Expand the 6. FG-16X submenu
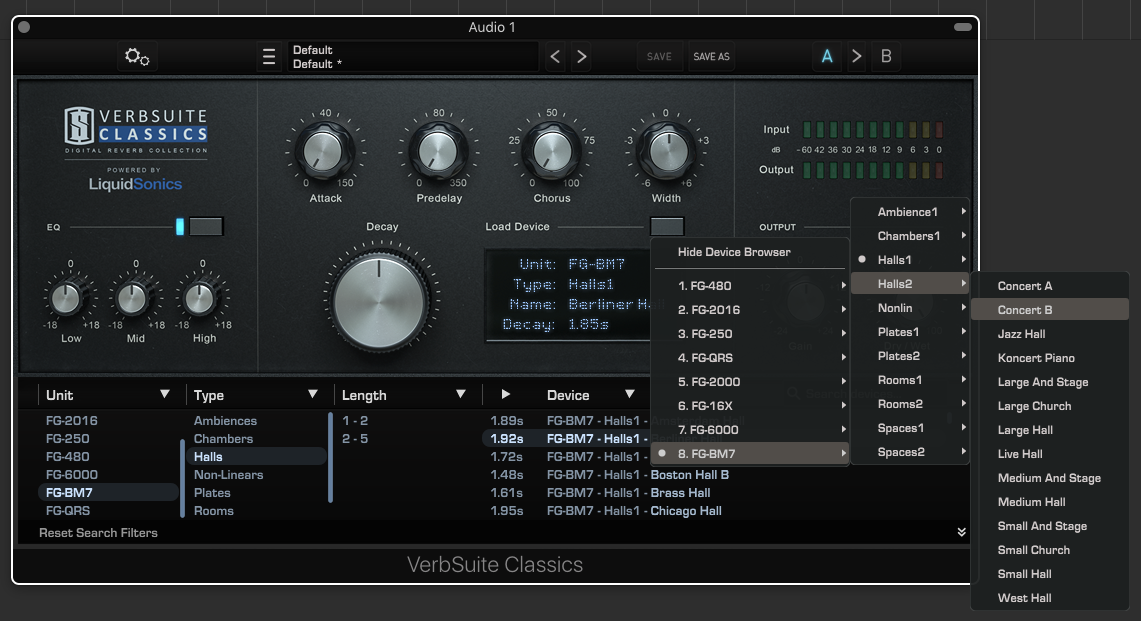 click(750, 406)
